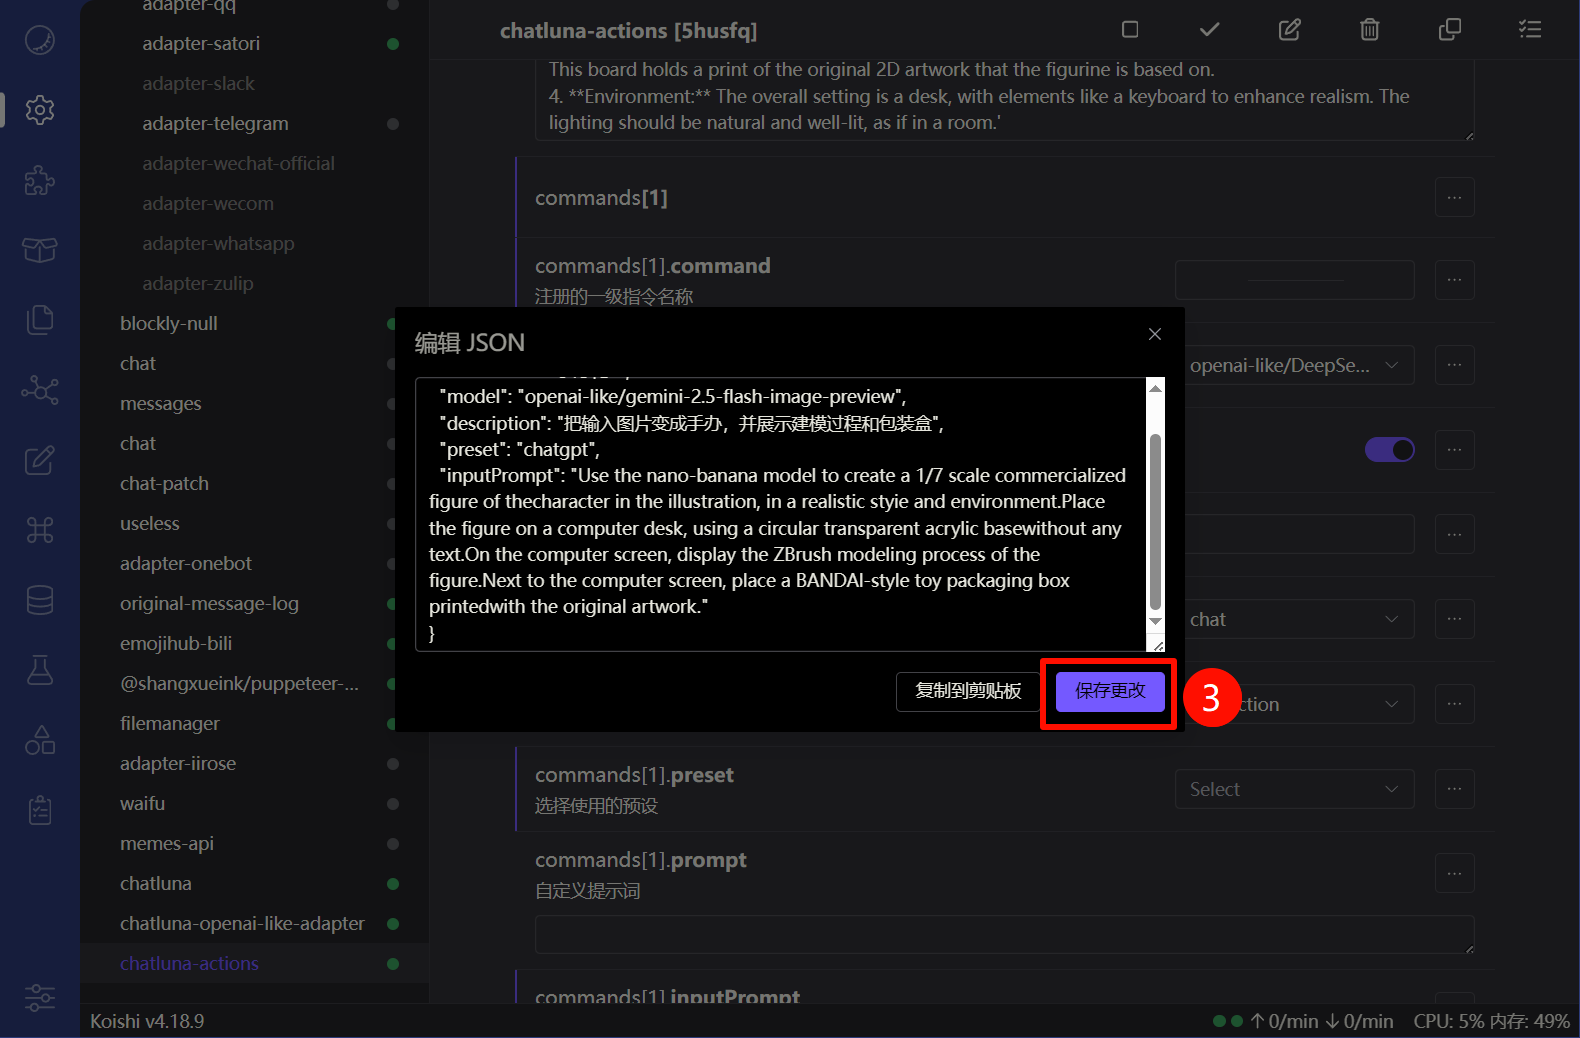Select adapter-telegram in plugin list

coord(215,124)
